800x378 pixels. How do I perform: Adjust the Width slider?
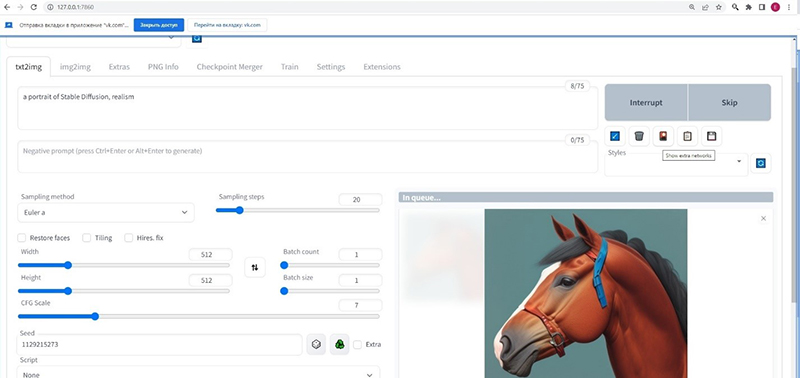click(x=124, y=265)
